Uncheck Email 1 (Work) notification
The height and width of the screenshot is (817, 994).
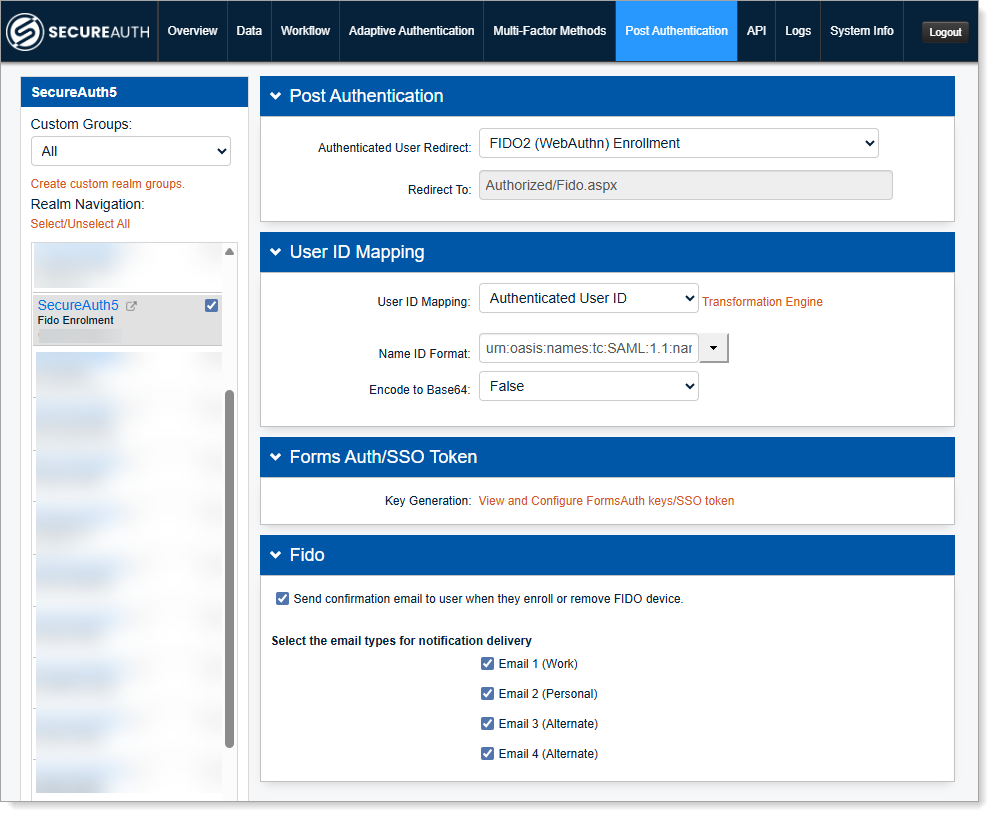(x=487, y=664)
